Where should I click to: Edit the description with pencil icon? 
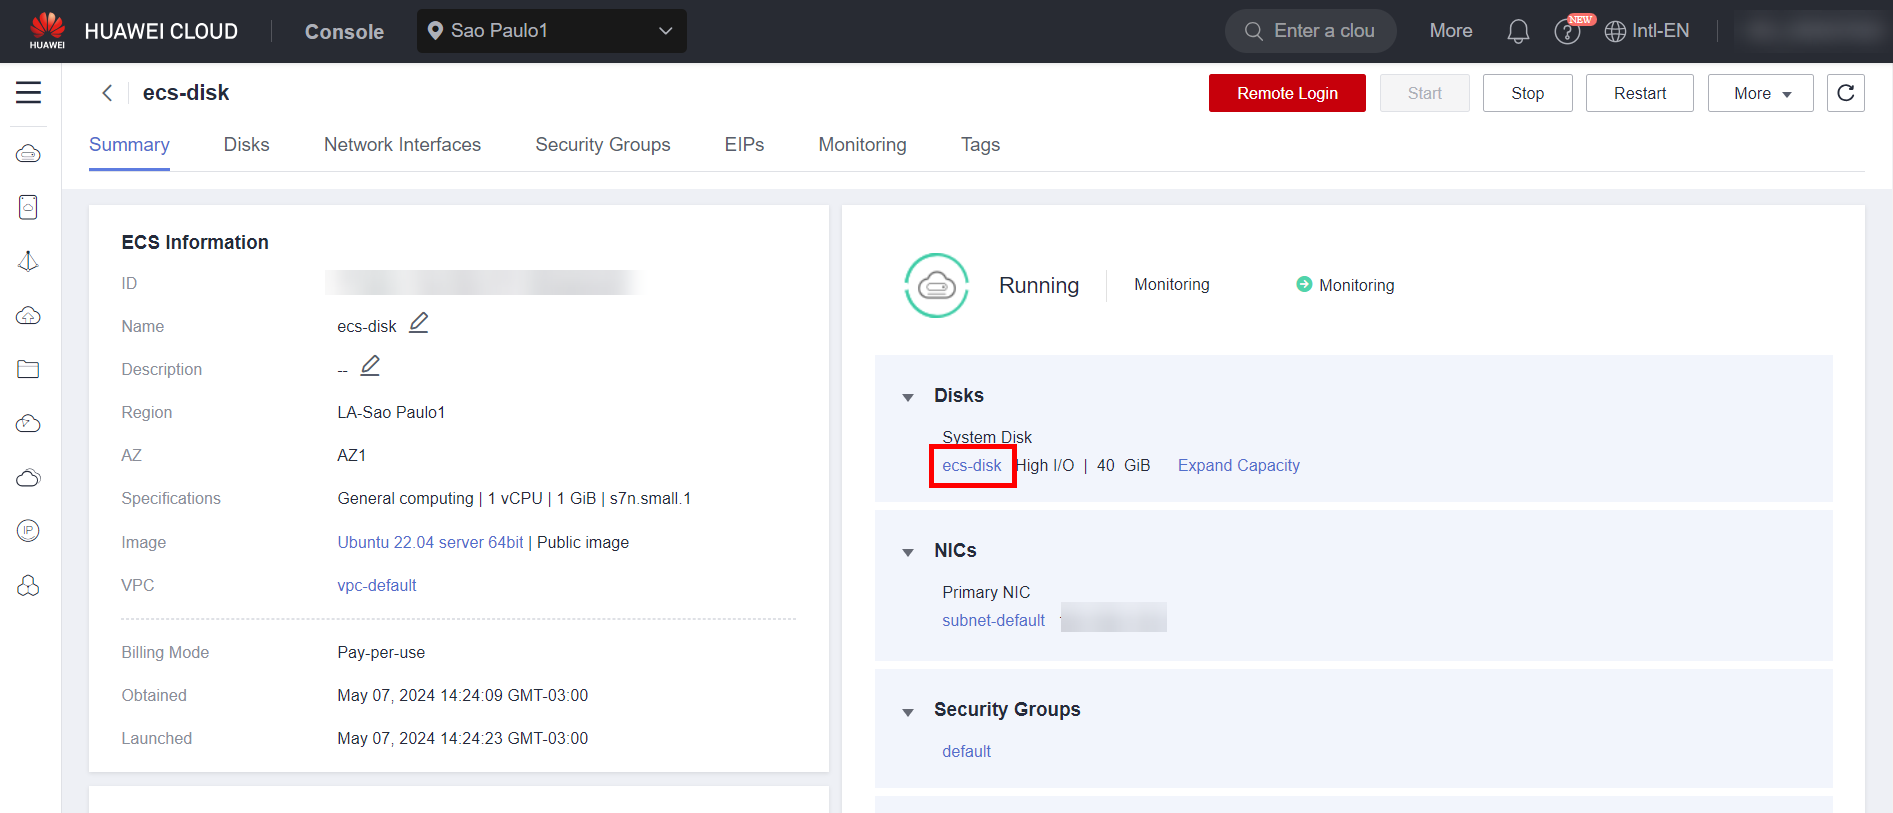(x=370, y=366)
